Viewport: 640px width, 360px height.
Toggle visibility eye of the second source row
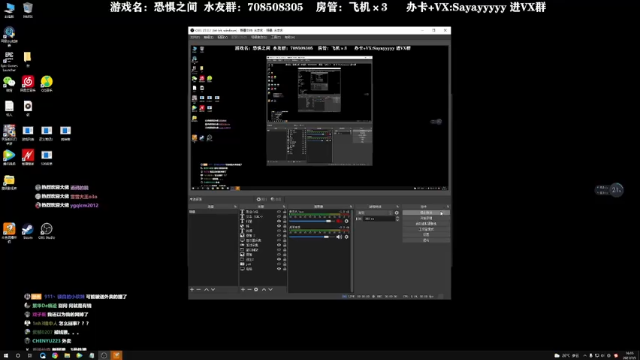click(279, 216)
